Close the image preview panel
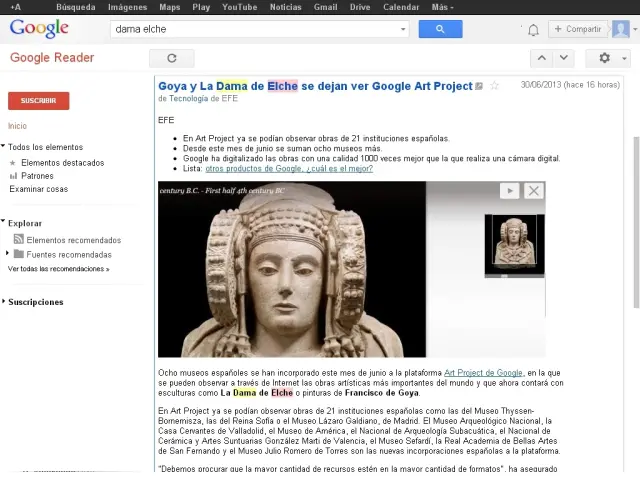Screen dimensions: 640x480 (x=534, y=191)
